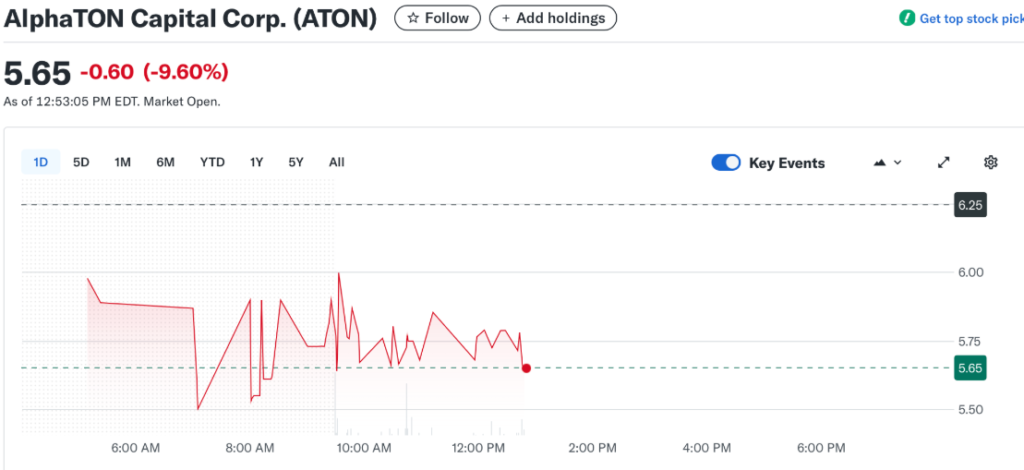Click the 6.25 previous close label
Viewport: 1024px width, 470px height.
tap(970, 204)
